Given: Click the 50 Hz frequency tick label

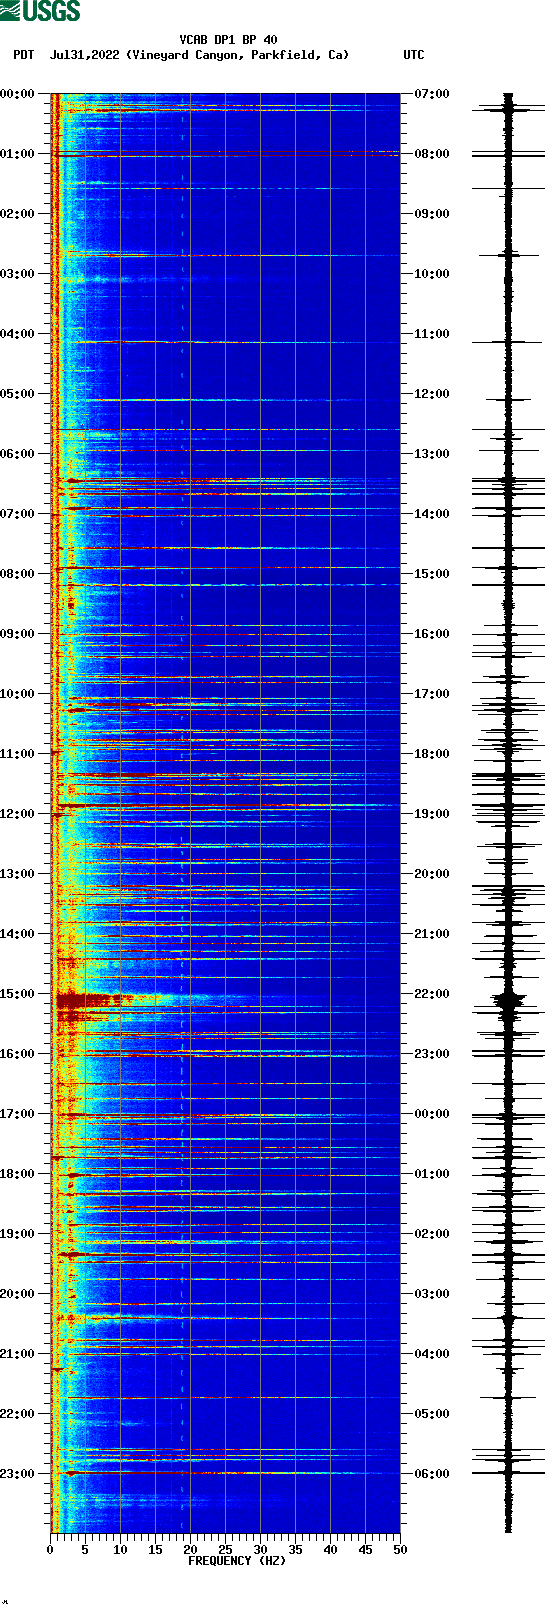Looking at the screenshot, I should click(400, 1550).
